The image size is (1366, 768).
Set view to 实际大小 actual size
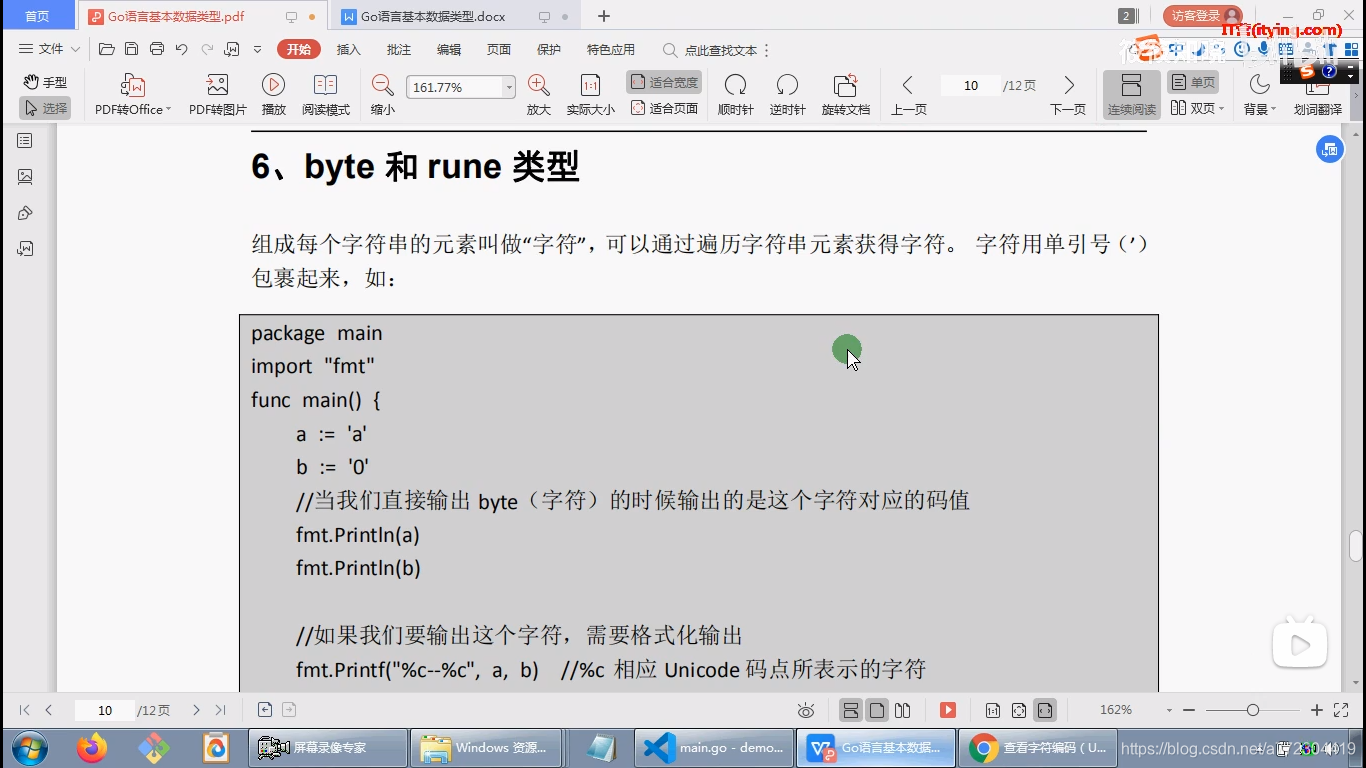(x=590, y=95)
